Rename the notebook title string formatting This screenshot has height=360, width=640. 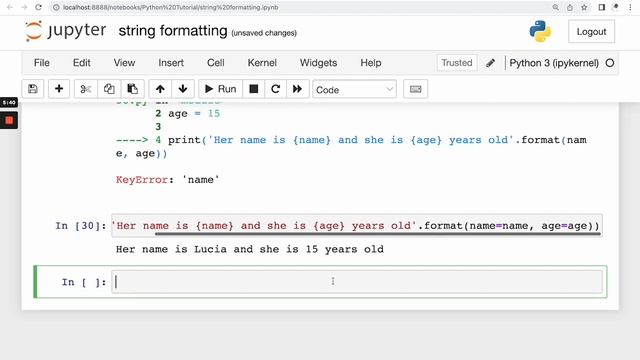pos(173,31)
